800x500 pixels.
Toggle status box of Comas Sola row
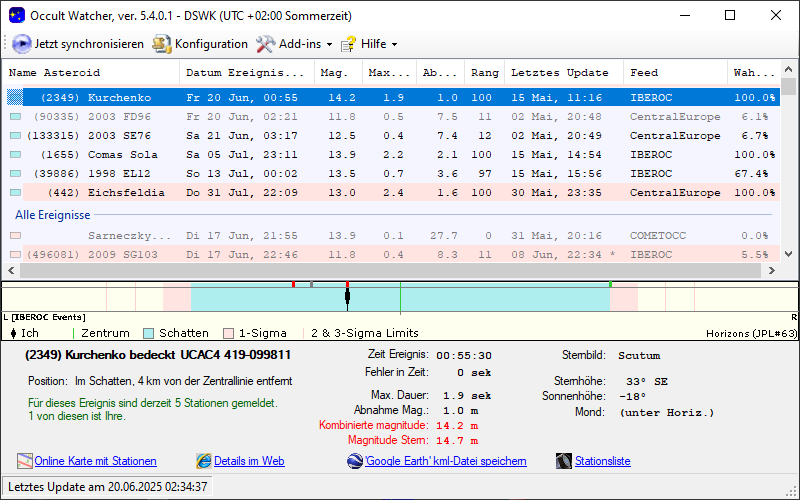point(15,155)
